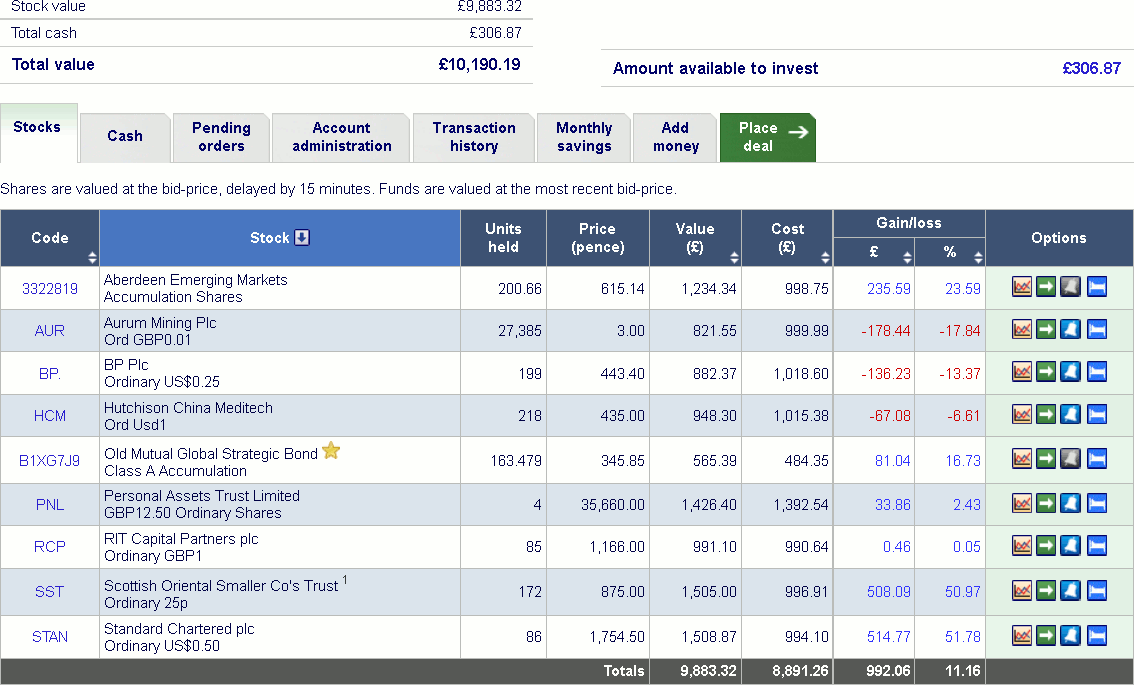Open the AUR stock code link
The width and height of the screenshot is (1134, 685).
click(50, 331)
